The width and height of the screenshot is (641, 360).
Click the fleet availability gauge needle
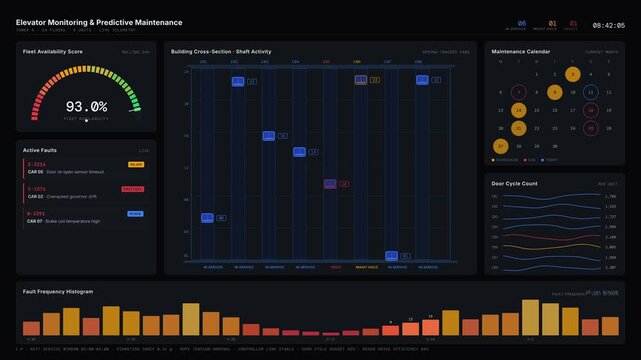point(135,110)
